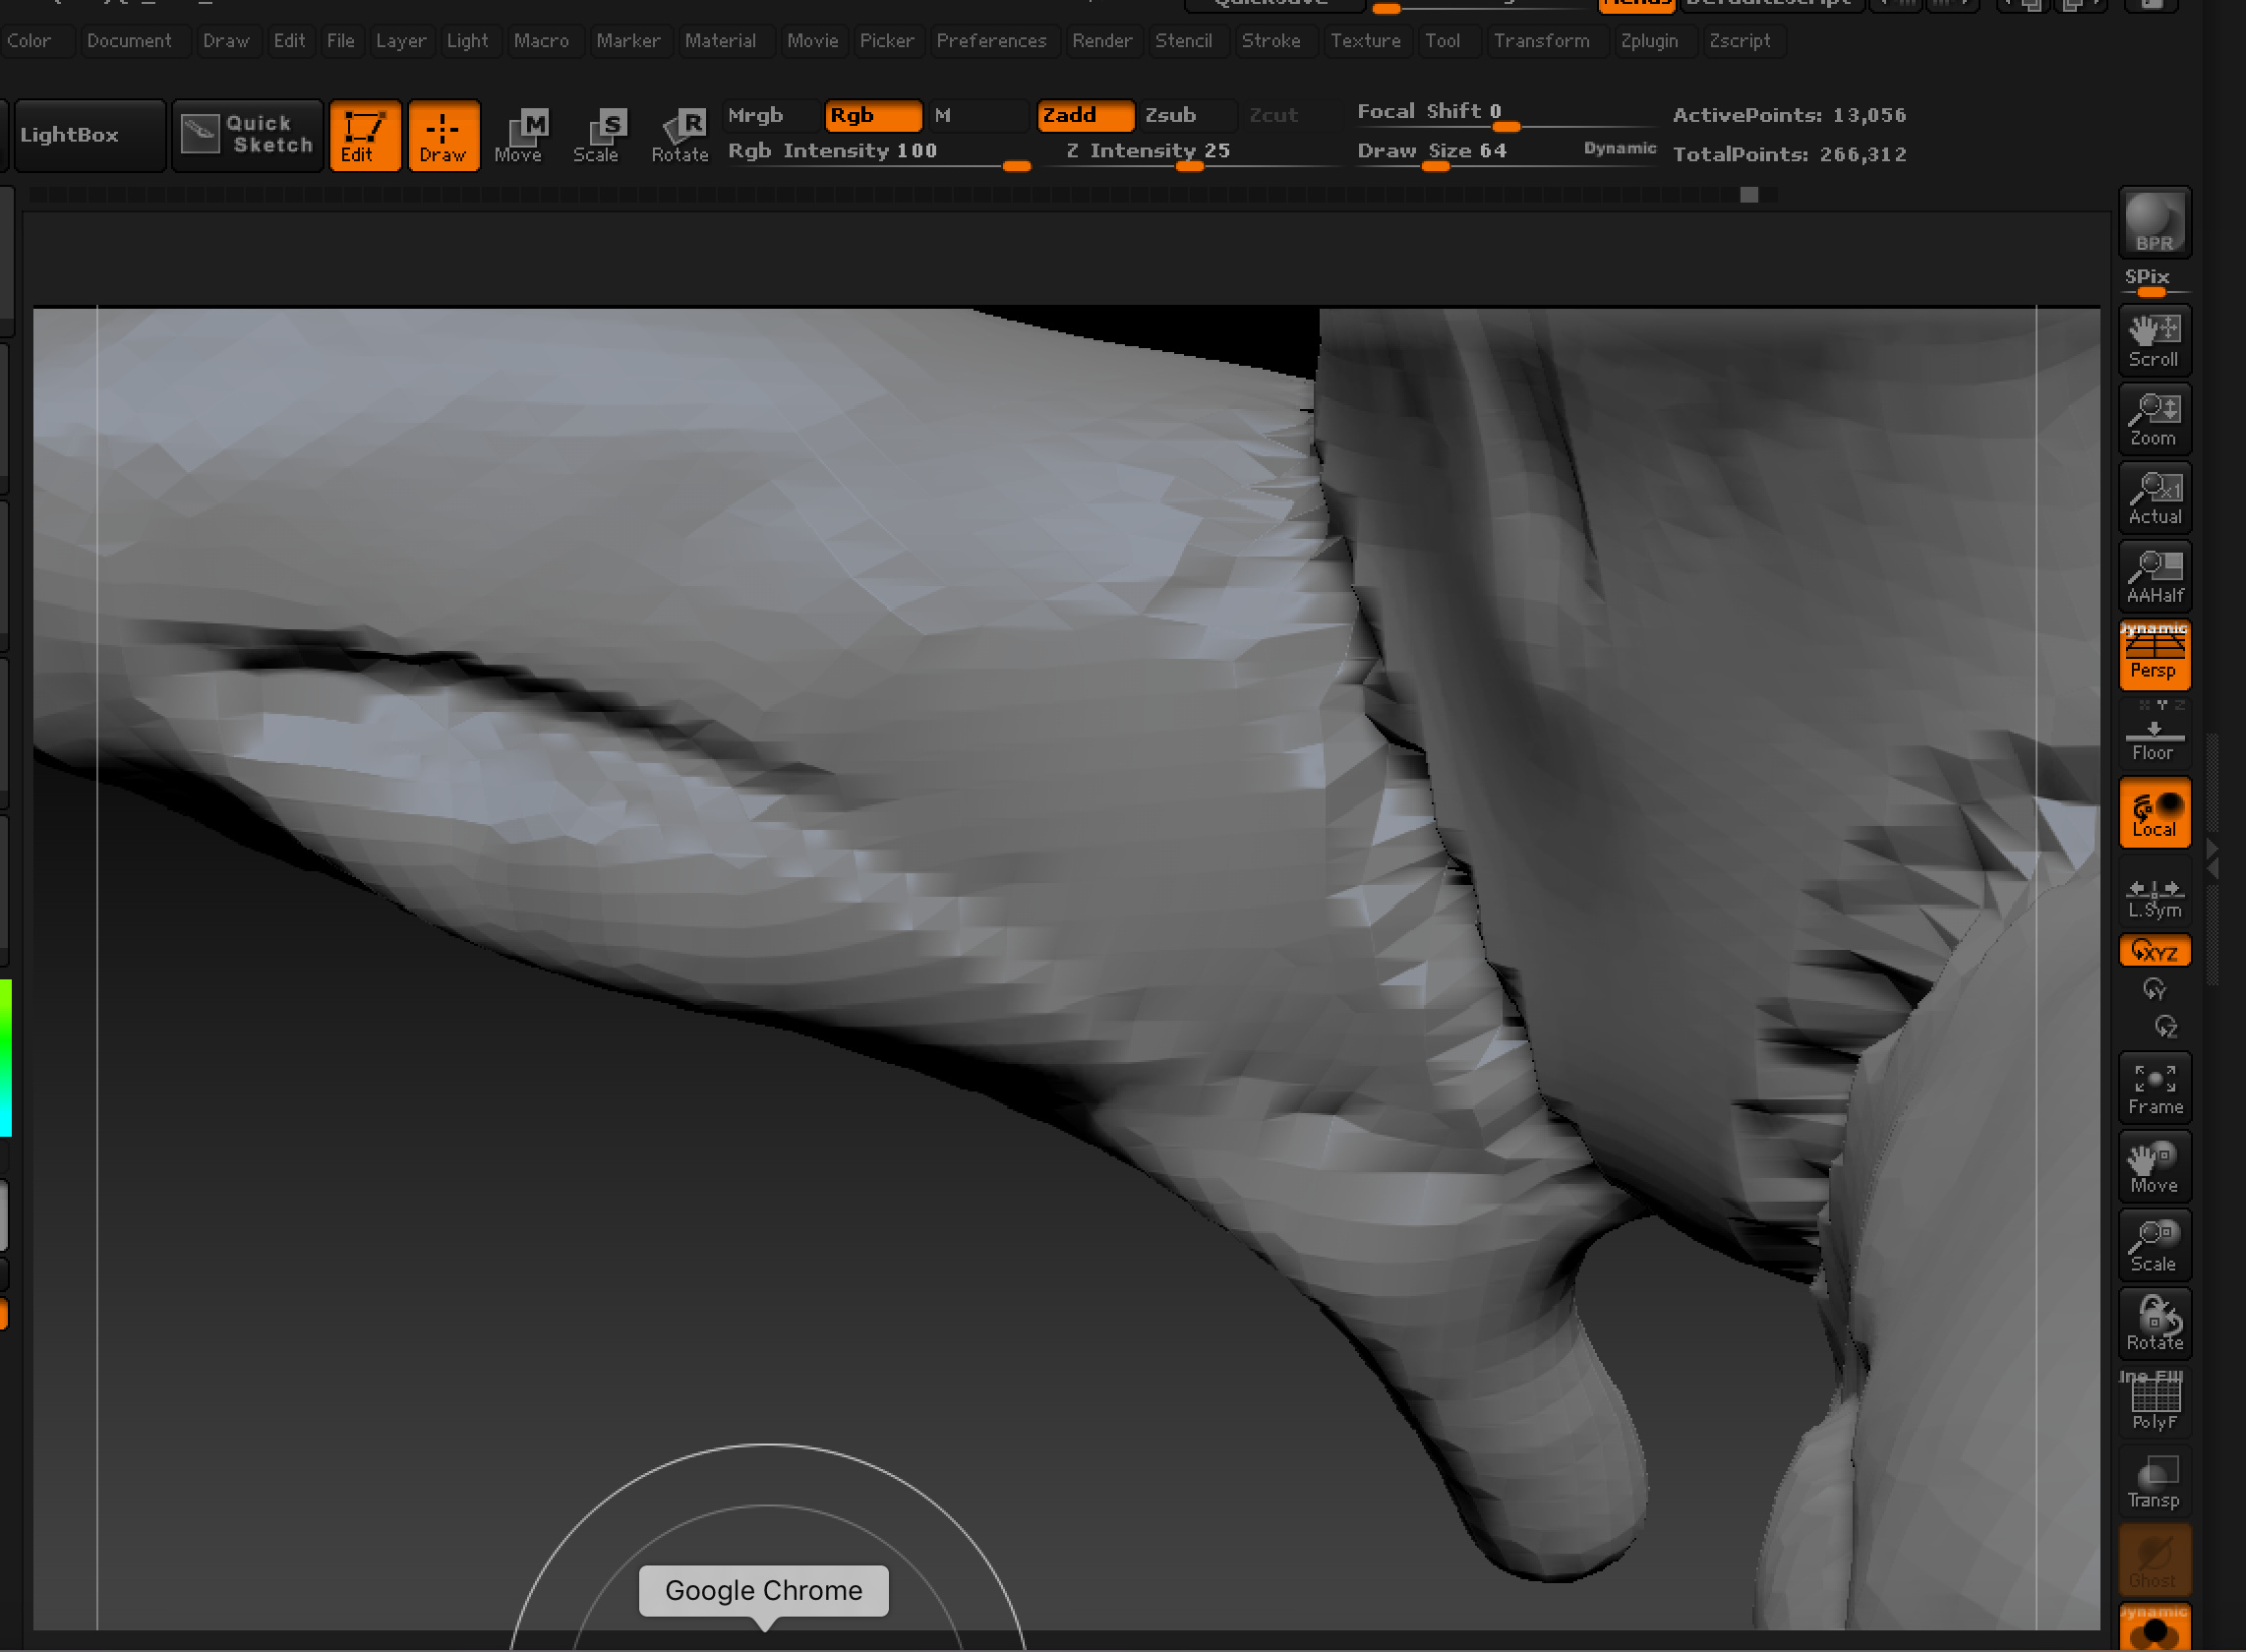Click the Zoom canvas icon

coord(2154,419)
